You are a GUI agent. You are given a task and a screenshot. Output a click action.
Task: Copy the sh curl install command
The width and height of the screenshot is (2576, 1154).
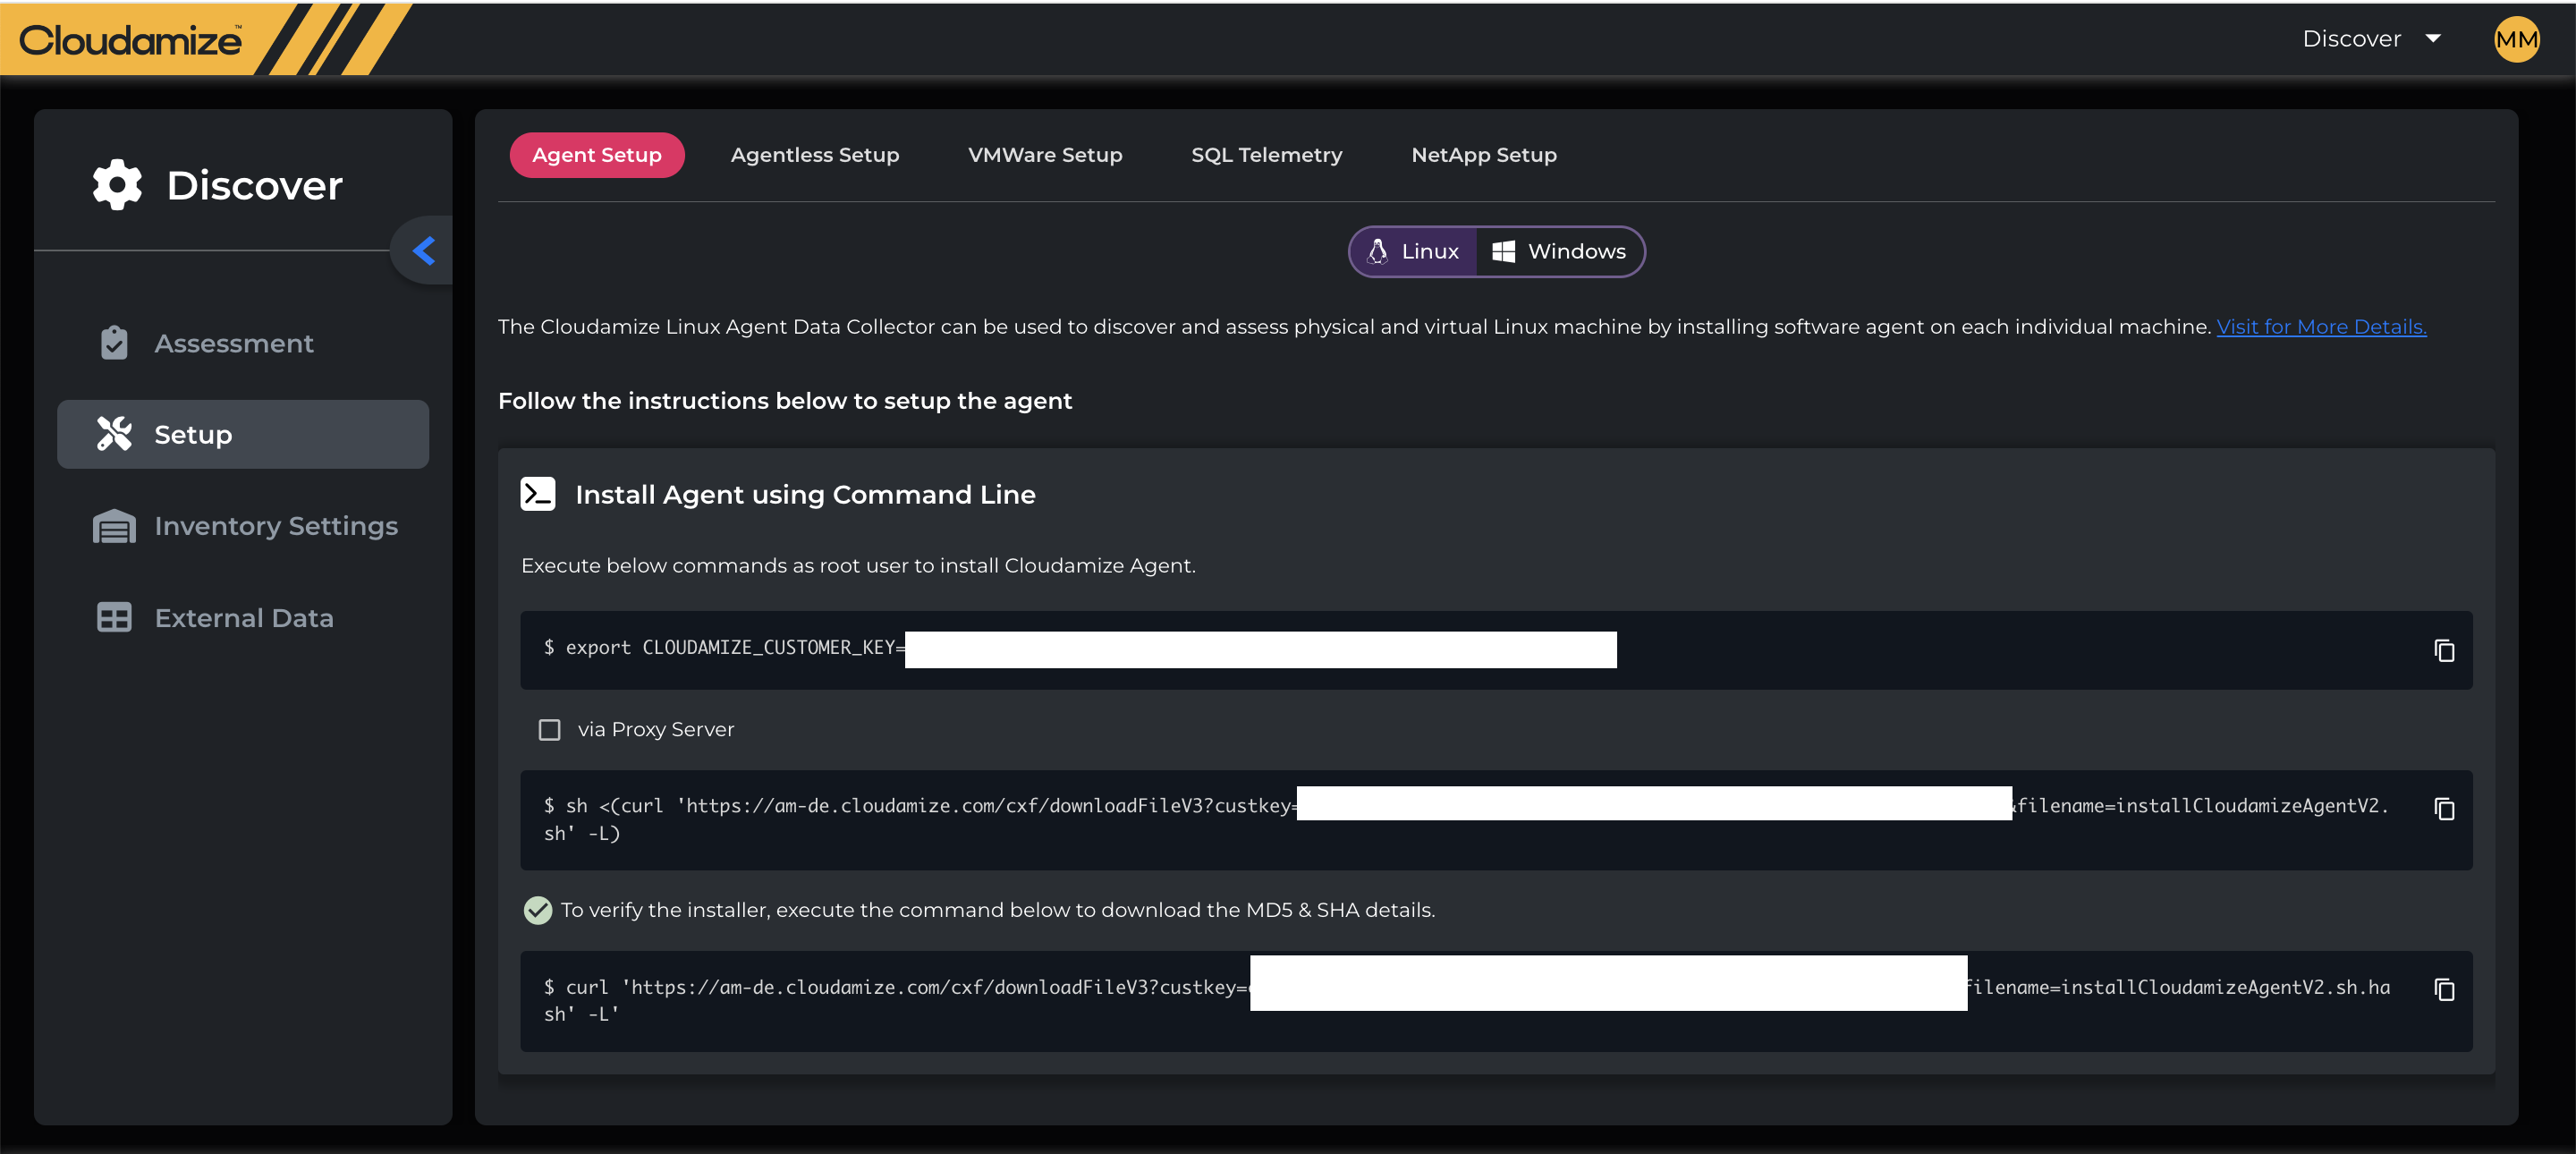click(2443, 808)
